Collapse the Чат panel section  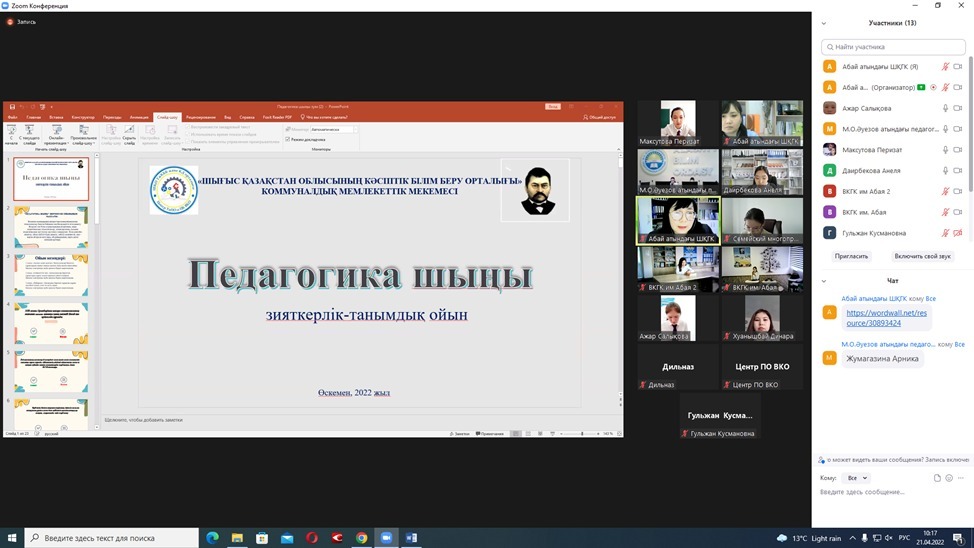point(823,281)
